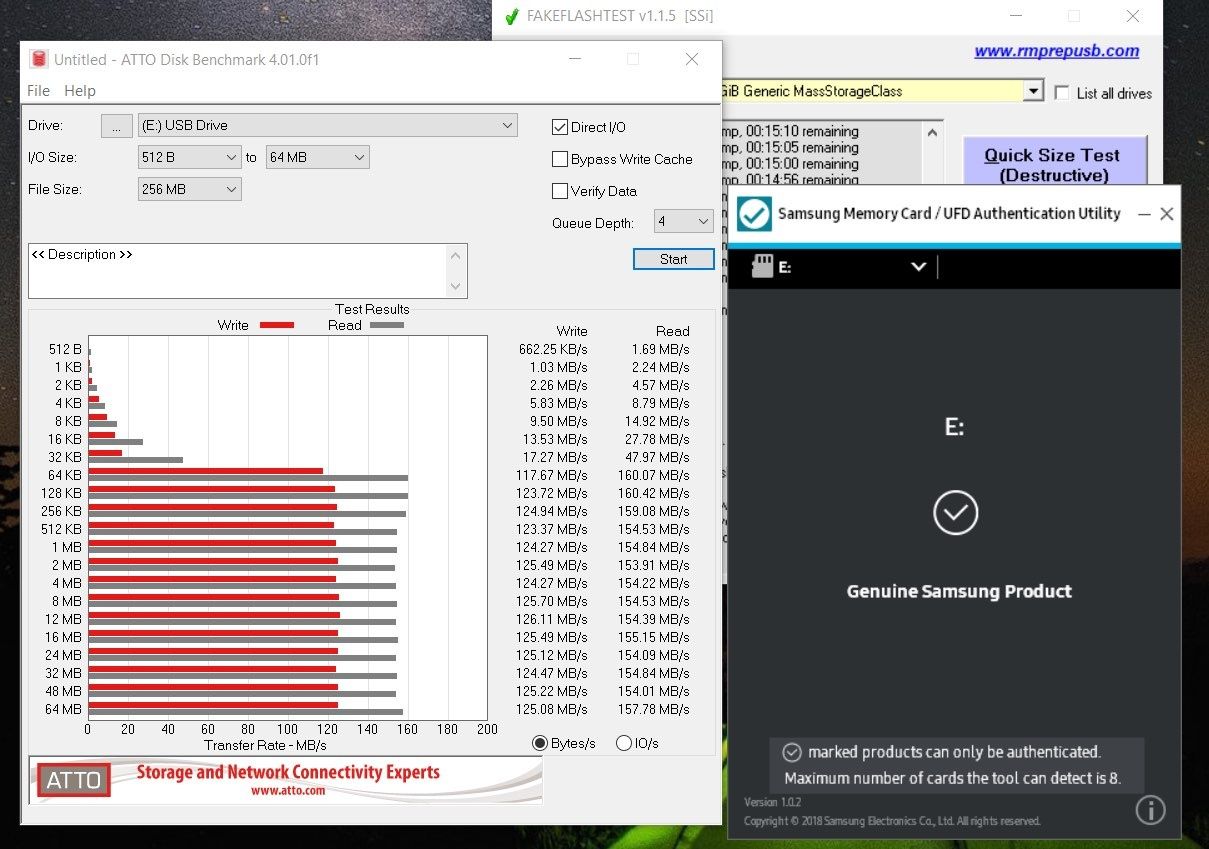The image size is (1209, 849).
Task: Click the 64 KB red write bar
Action: pyautogui.click(x=205, y=471)
